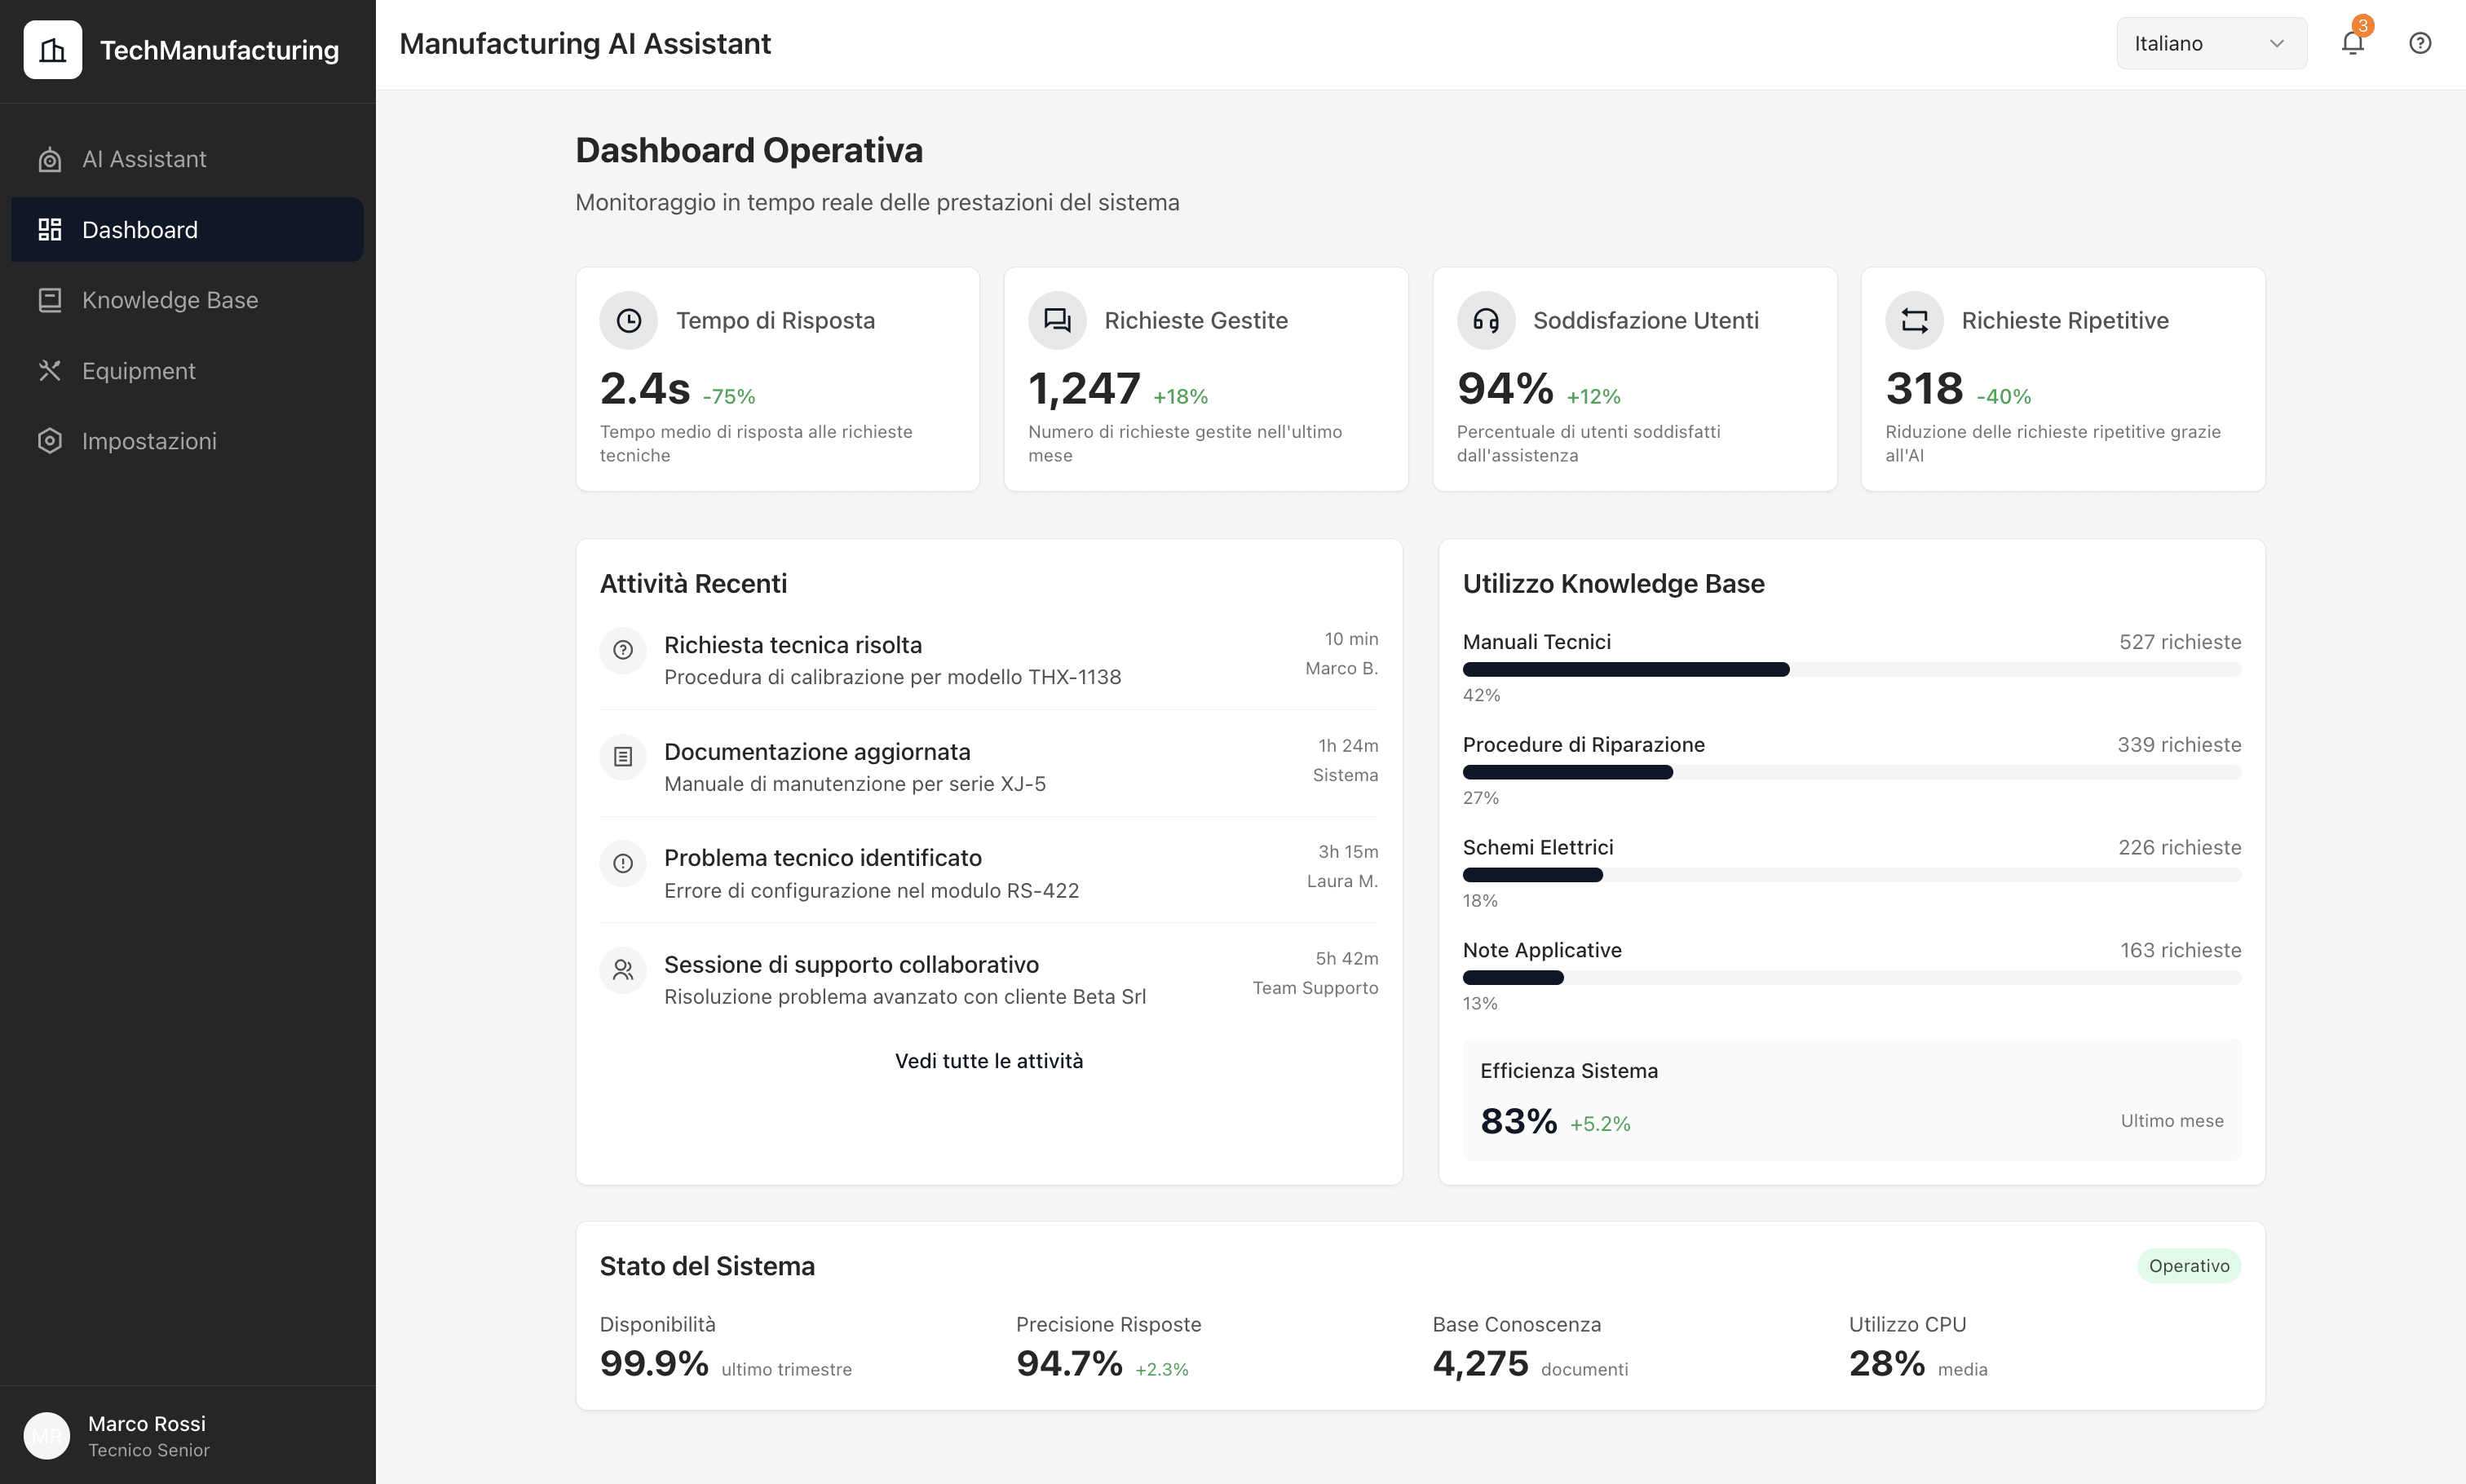Image resolution: width=2466 pixels, height=1484 pixels.
Task: Go to AI Assistant menu item
Action: click(187, 160)
